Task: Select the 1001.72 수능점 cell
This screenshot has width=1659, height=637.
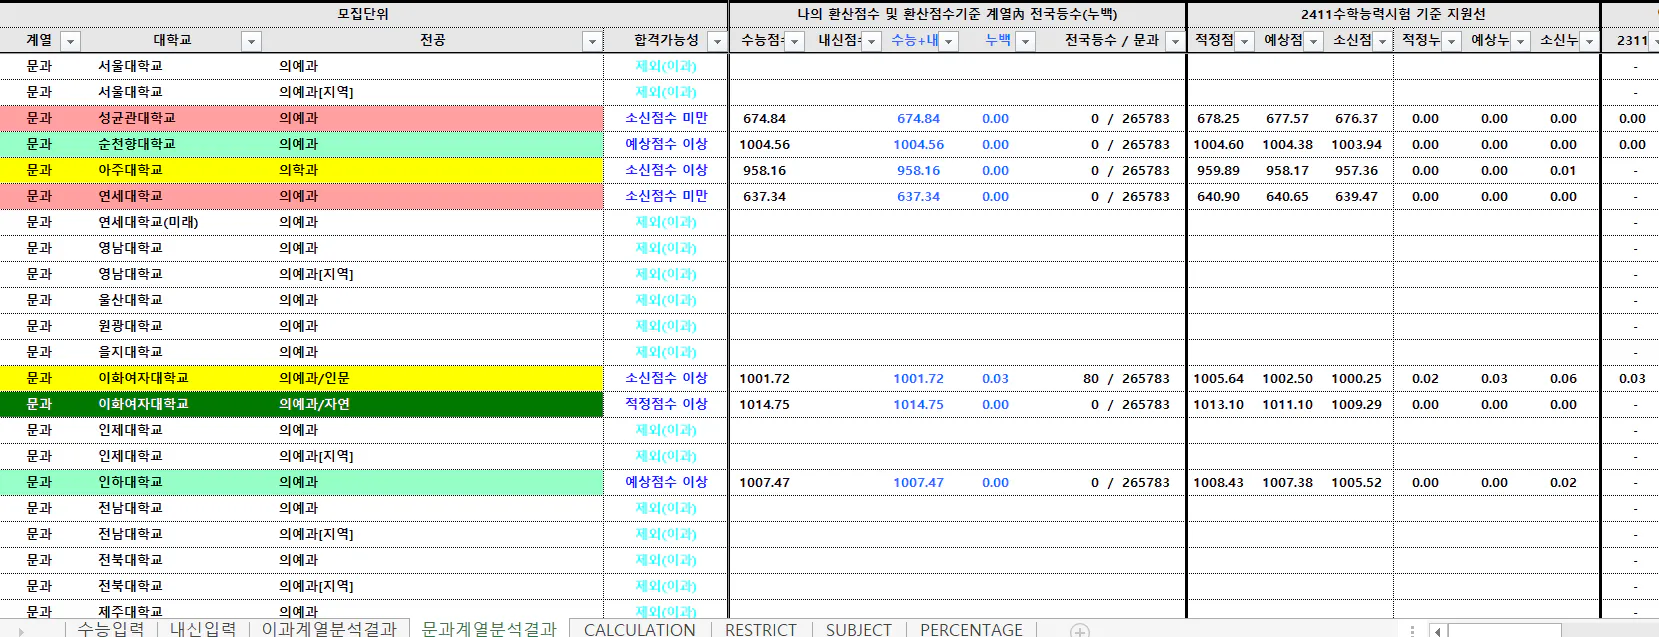Action: pyautogui.click(x=766, y=378)
